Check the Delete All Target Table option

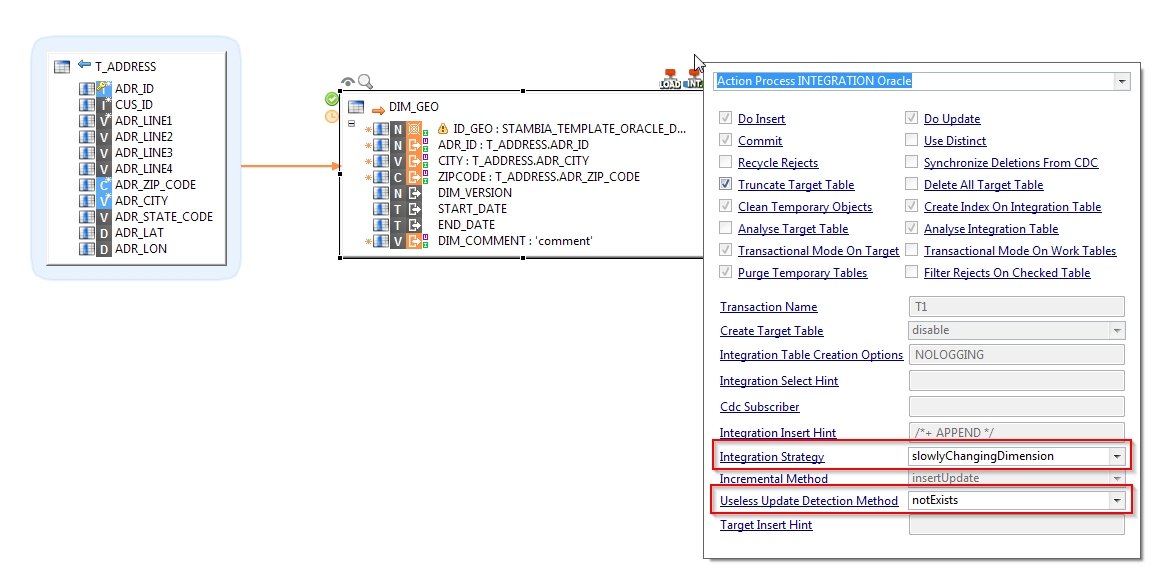coord(911,185)
